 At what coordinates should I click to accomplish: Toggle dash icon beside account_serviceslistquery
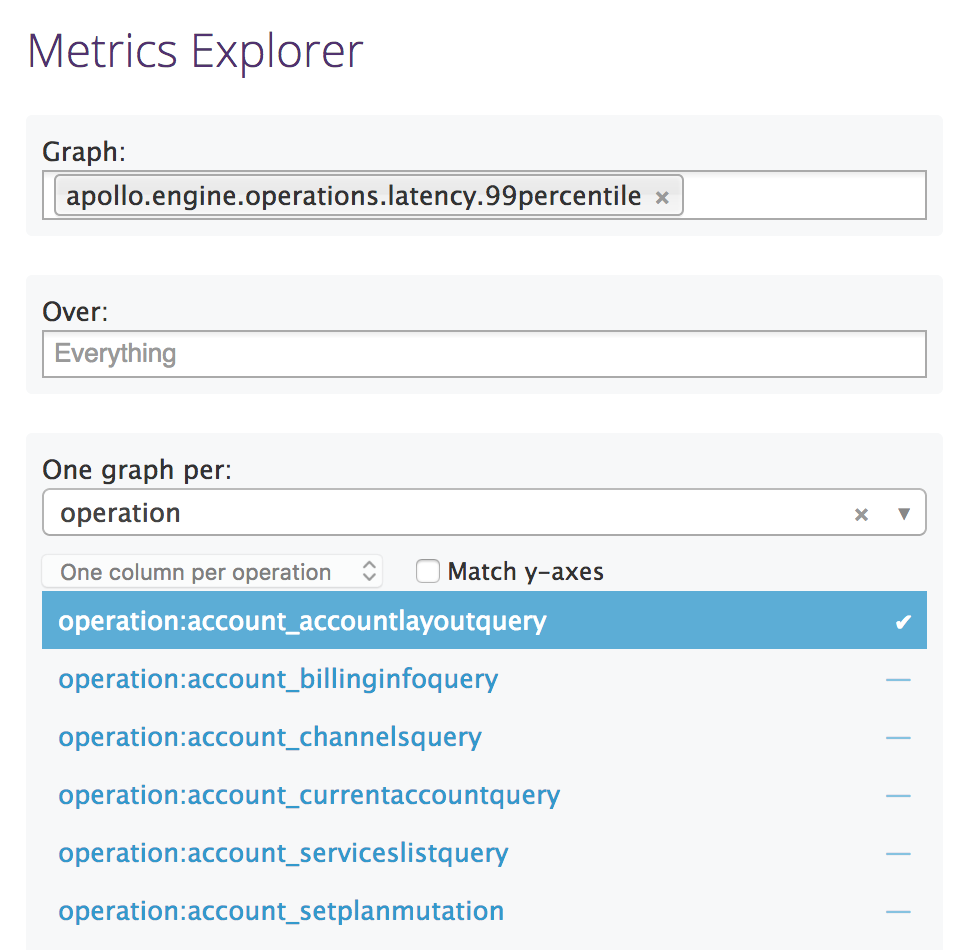(x=898, y=853)
